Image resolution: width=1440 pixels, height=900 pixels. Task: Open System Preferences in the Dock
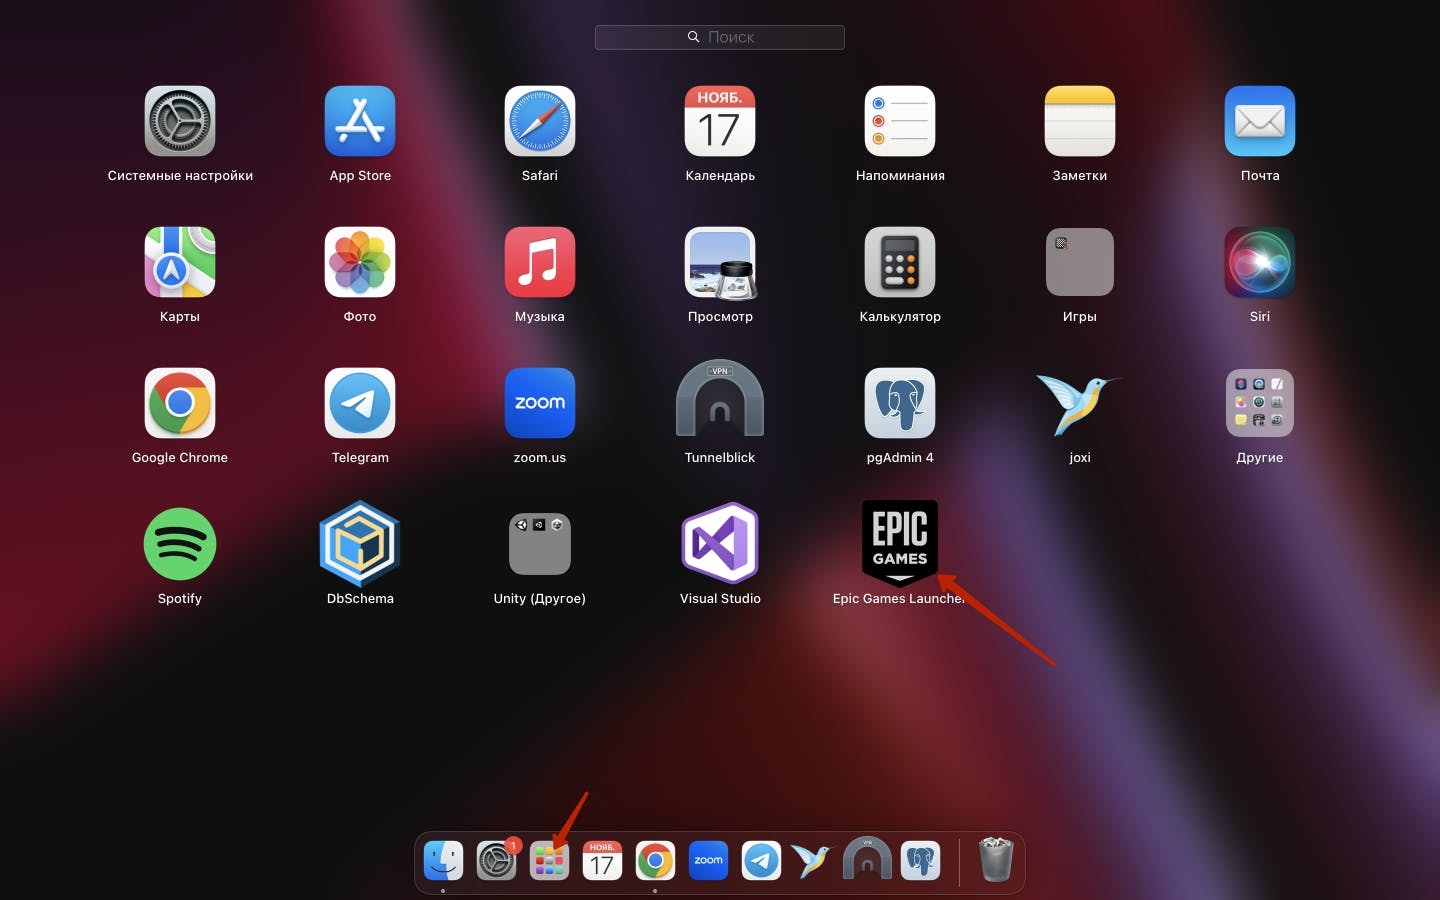click(496, 860)
